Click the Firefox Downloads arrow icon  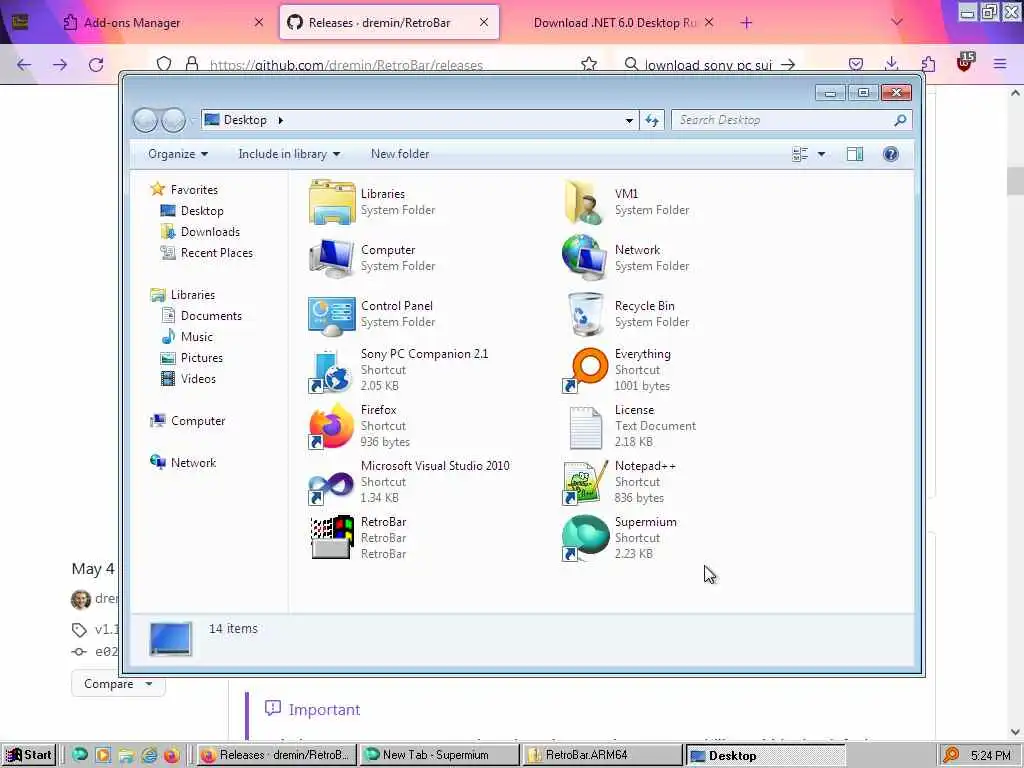891,64
